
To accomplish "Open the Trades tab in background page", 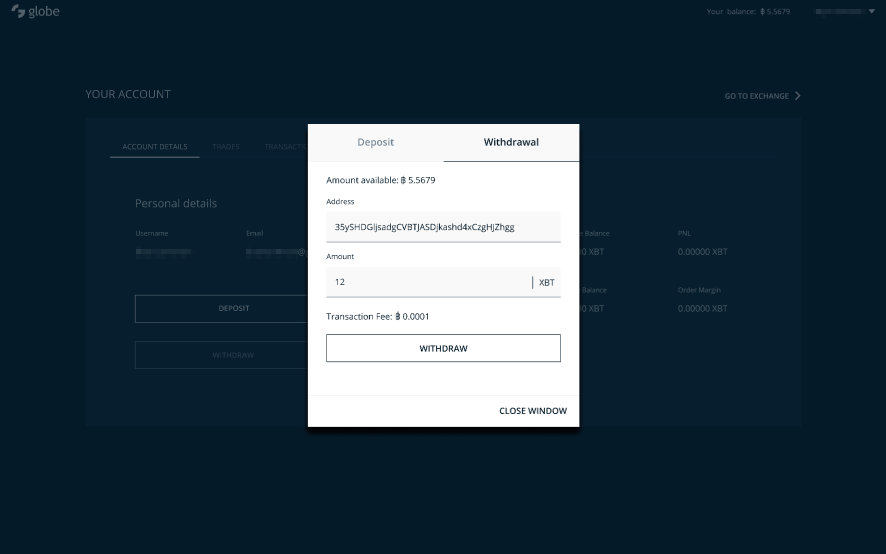I will [226, 146].
